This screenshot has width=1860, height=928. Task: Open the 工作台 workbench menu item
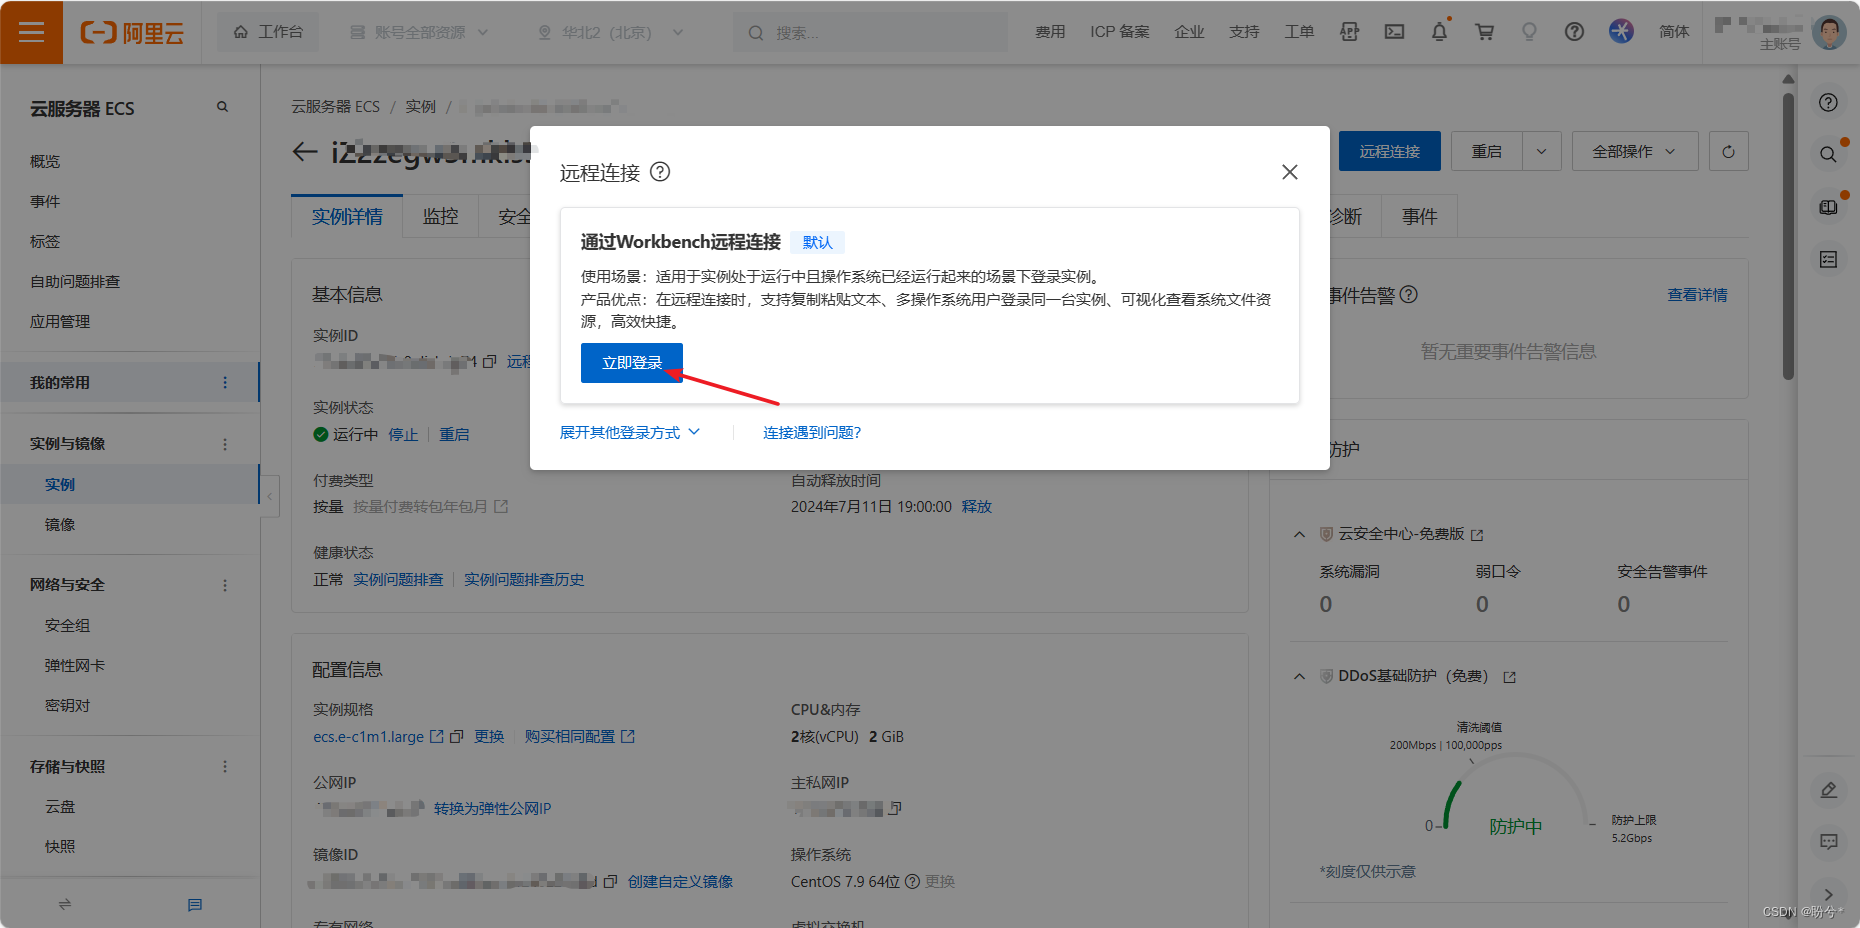coord(268,32)
